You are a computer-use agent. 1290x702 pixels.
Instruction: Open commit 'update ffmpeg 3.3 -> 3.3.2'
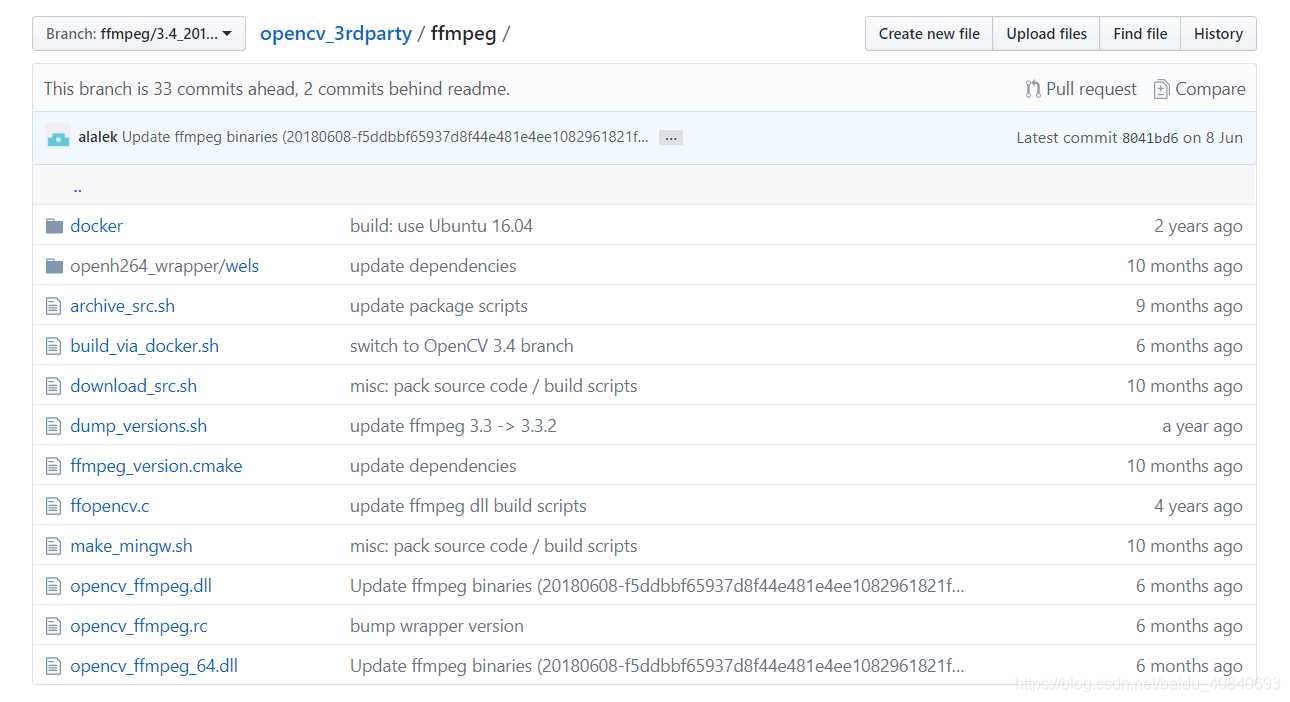click(453, 426)
